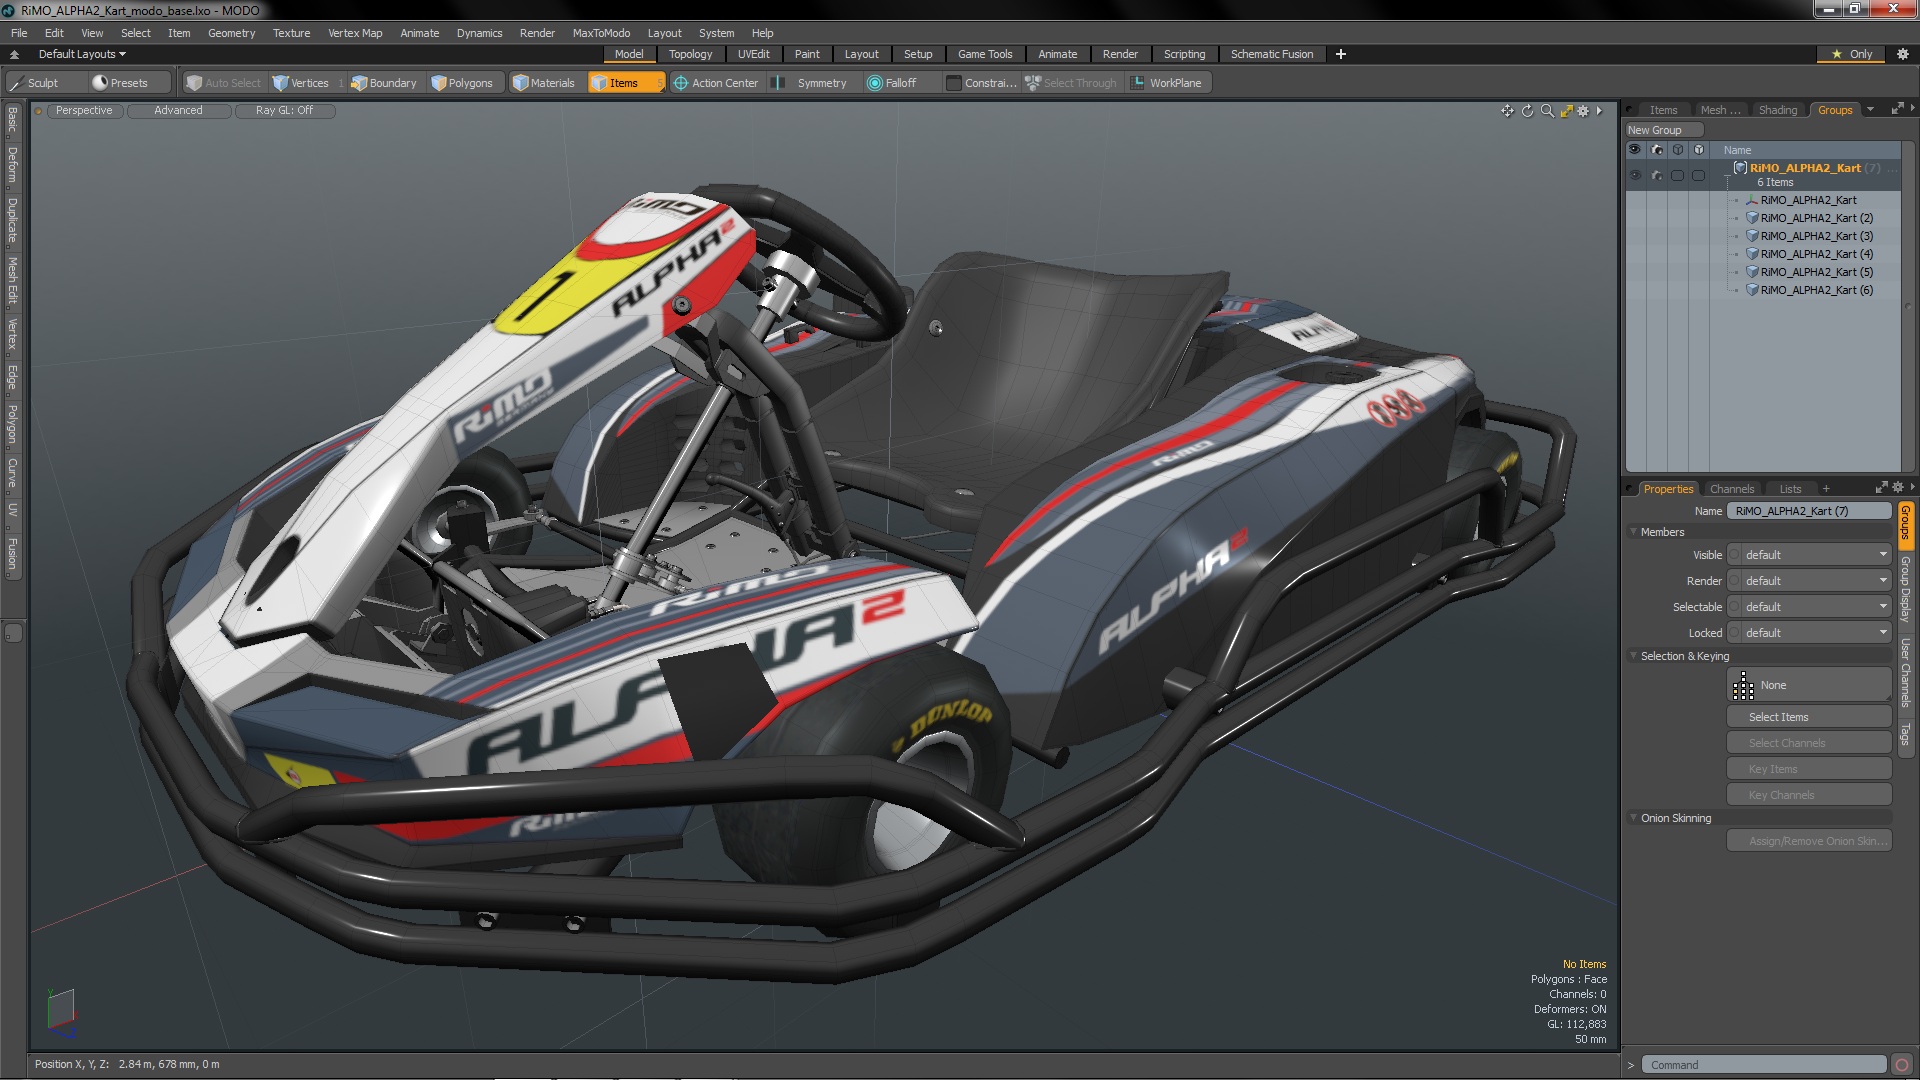This screenshot has width=1920, height=1080.
Task: Enable Vertices selection mode
Action: (308, 83)
